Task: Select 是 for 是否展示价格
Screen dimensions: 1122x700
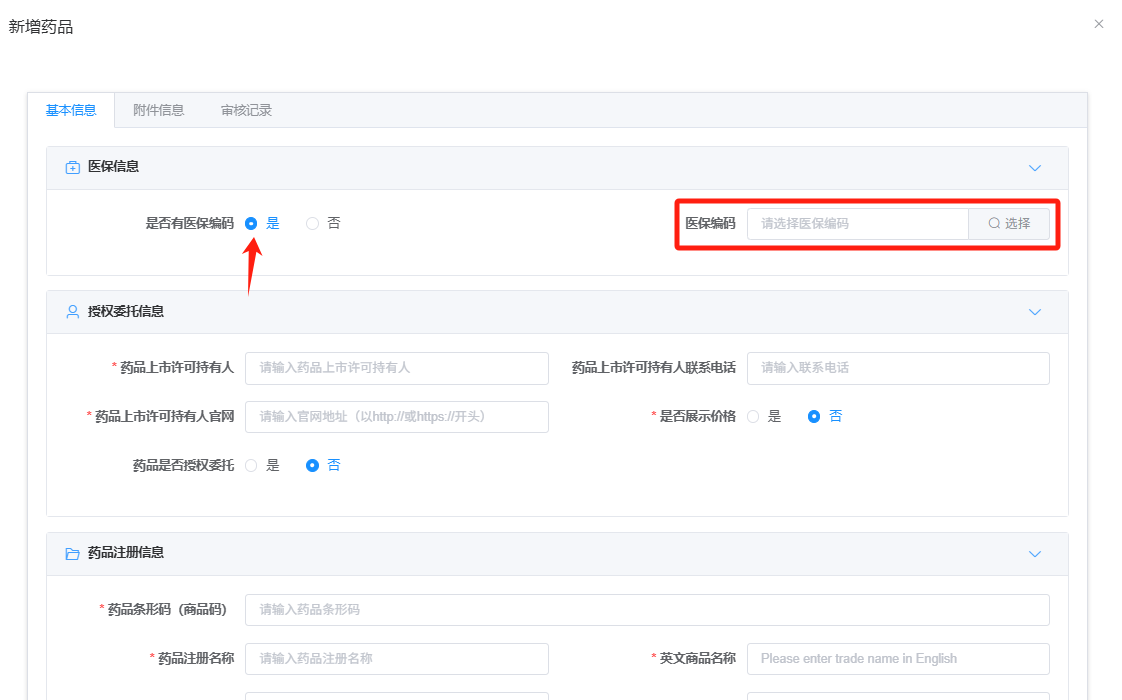Action: click(753, 417)
